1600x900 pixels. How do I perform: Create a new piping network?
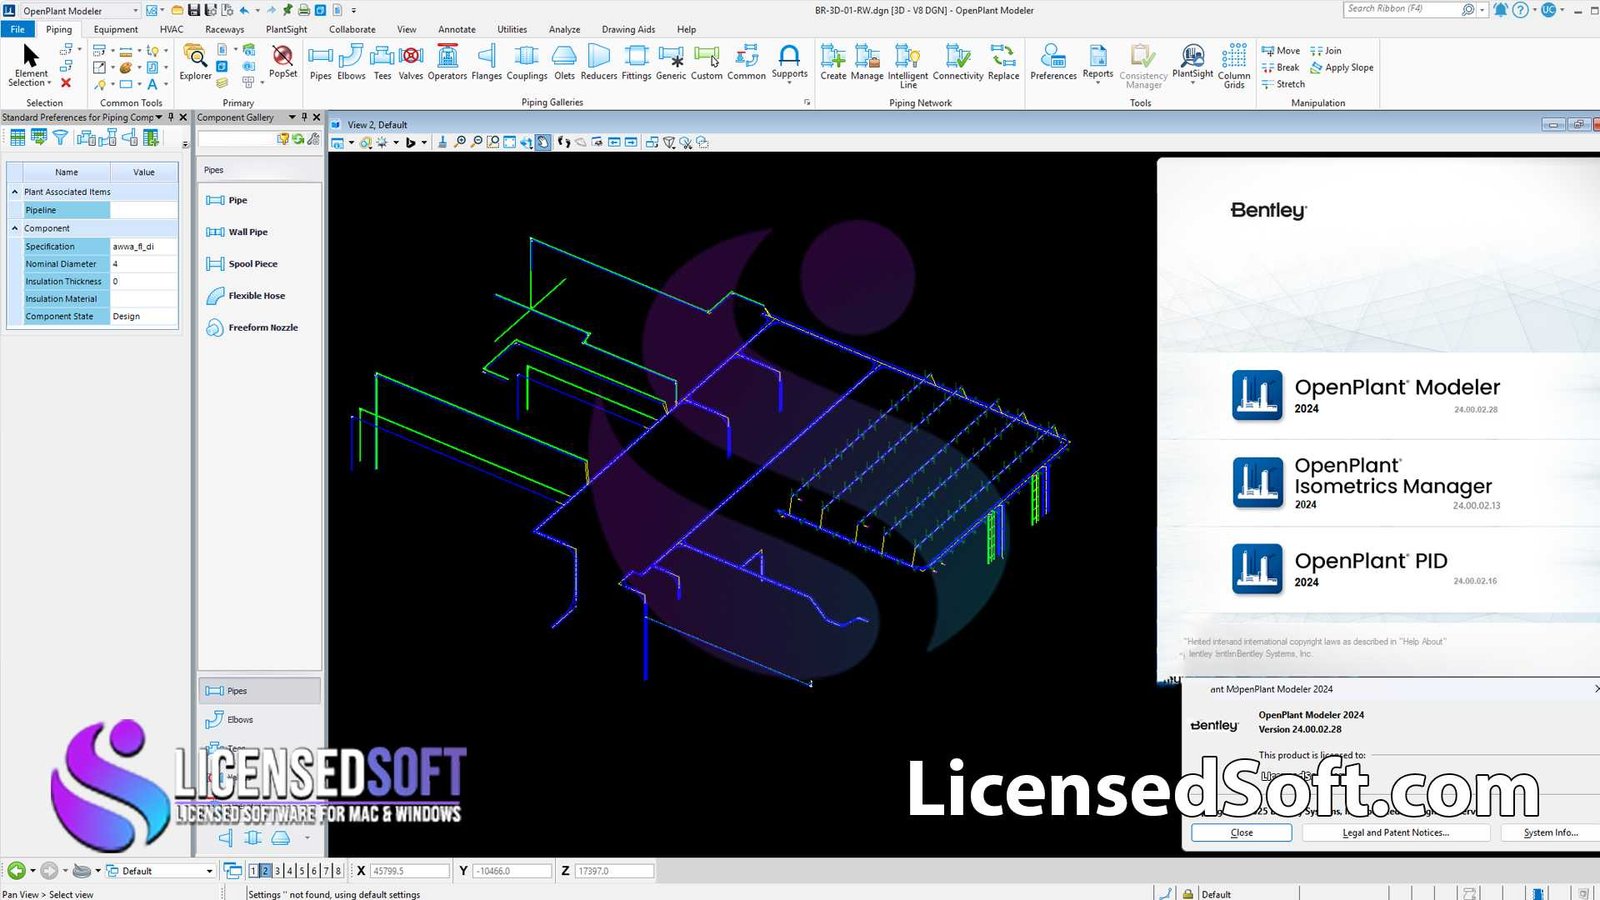pos(833,62)
